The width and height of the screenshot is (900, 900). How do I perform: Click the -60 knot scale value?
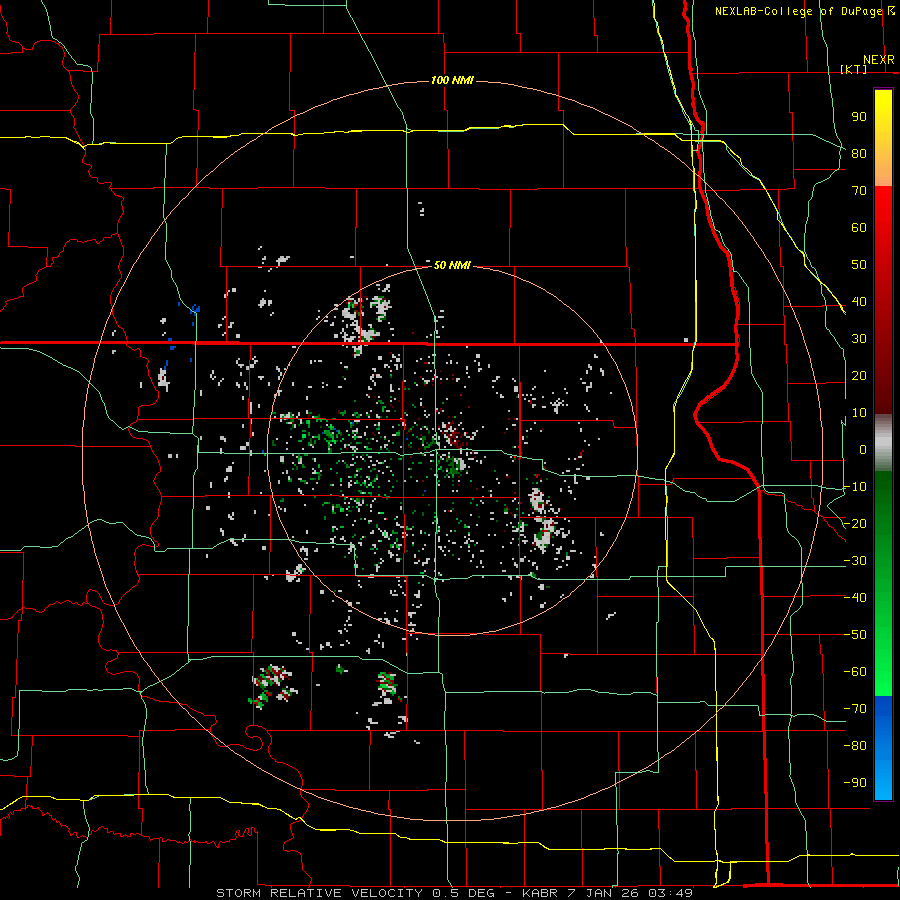point(855,672)
